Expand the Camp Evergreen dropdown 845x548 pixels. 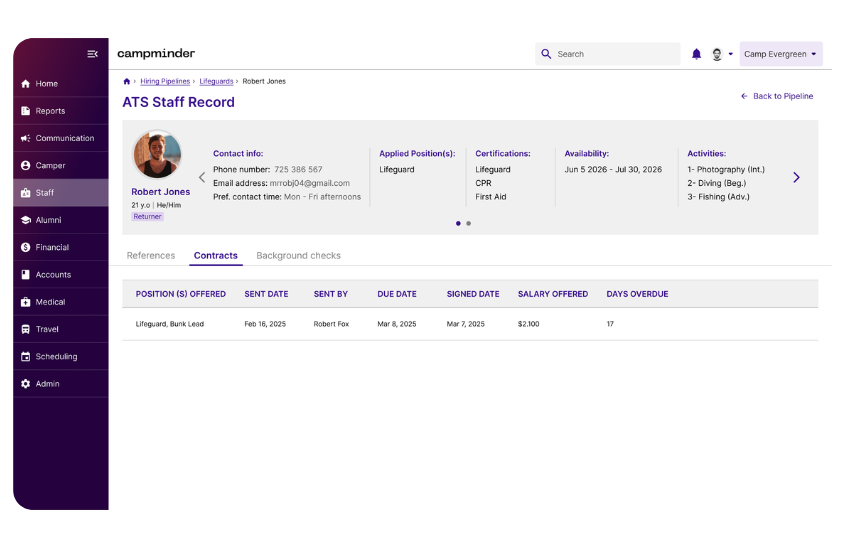[780, 54]
